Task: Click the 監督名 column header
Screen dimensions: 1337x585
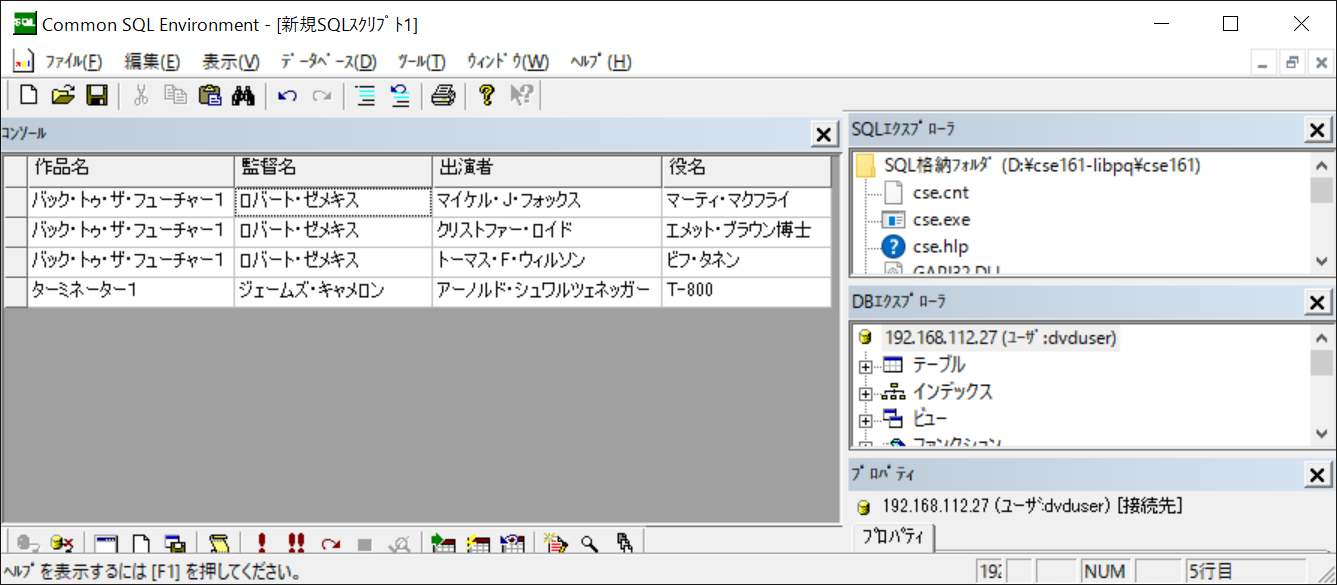Action: click(x=333, y=169)
